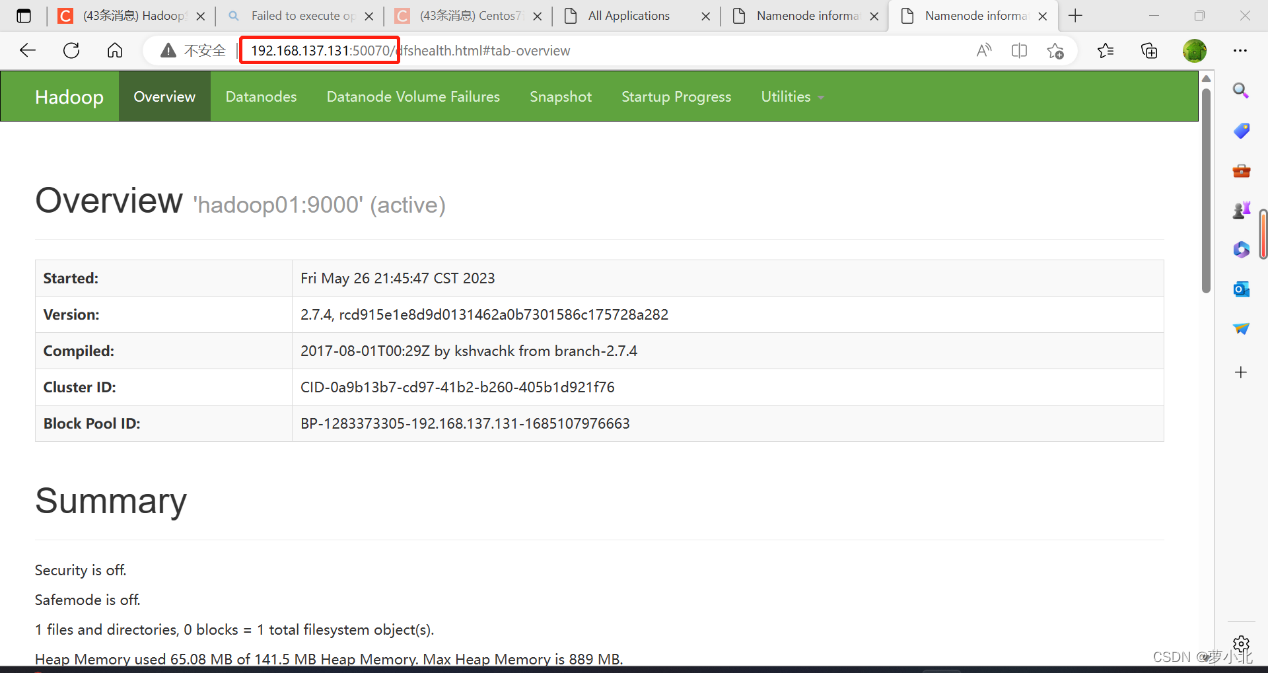Open the sidebar search icon
The height and width of the screenshot is (673, 1268).
(x=1241, y=91)
